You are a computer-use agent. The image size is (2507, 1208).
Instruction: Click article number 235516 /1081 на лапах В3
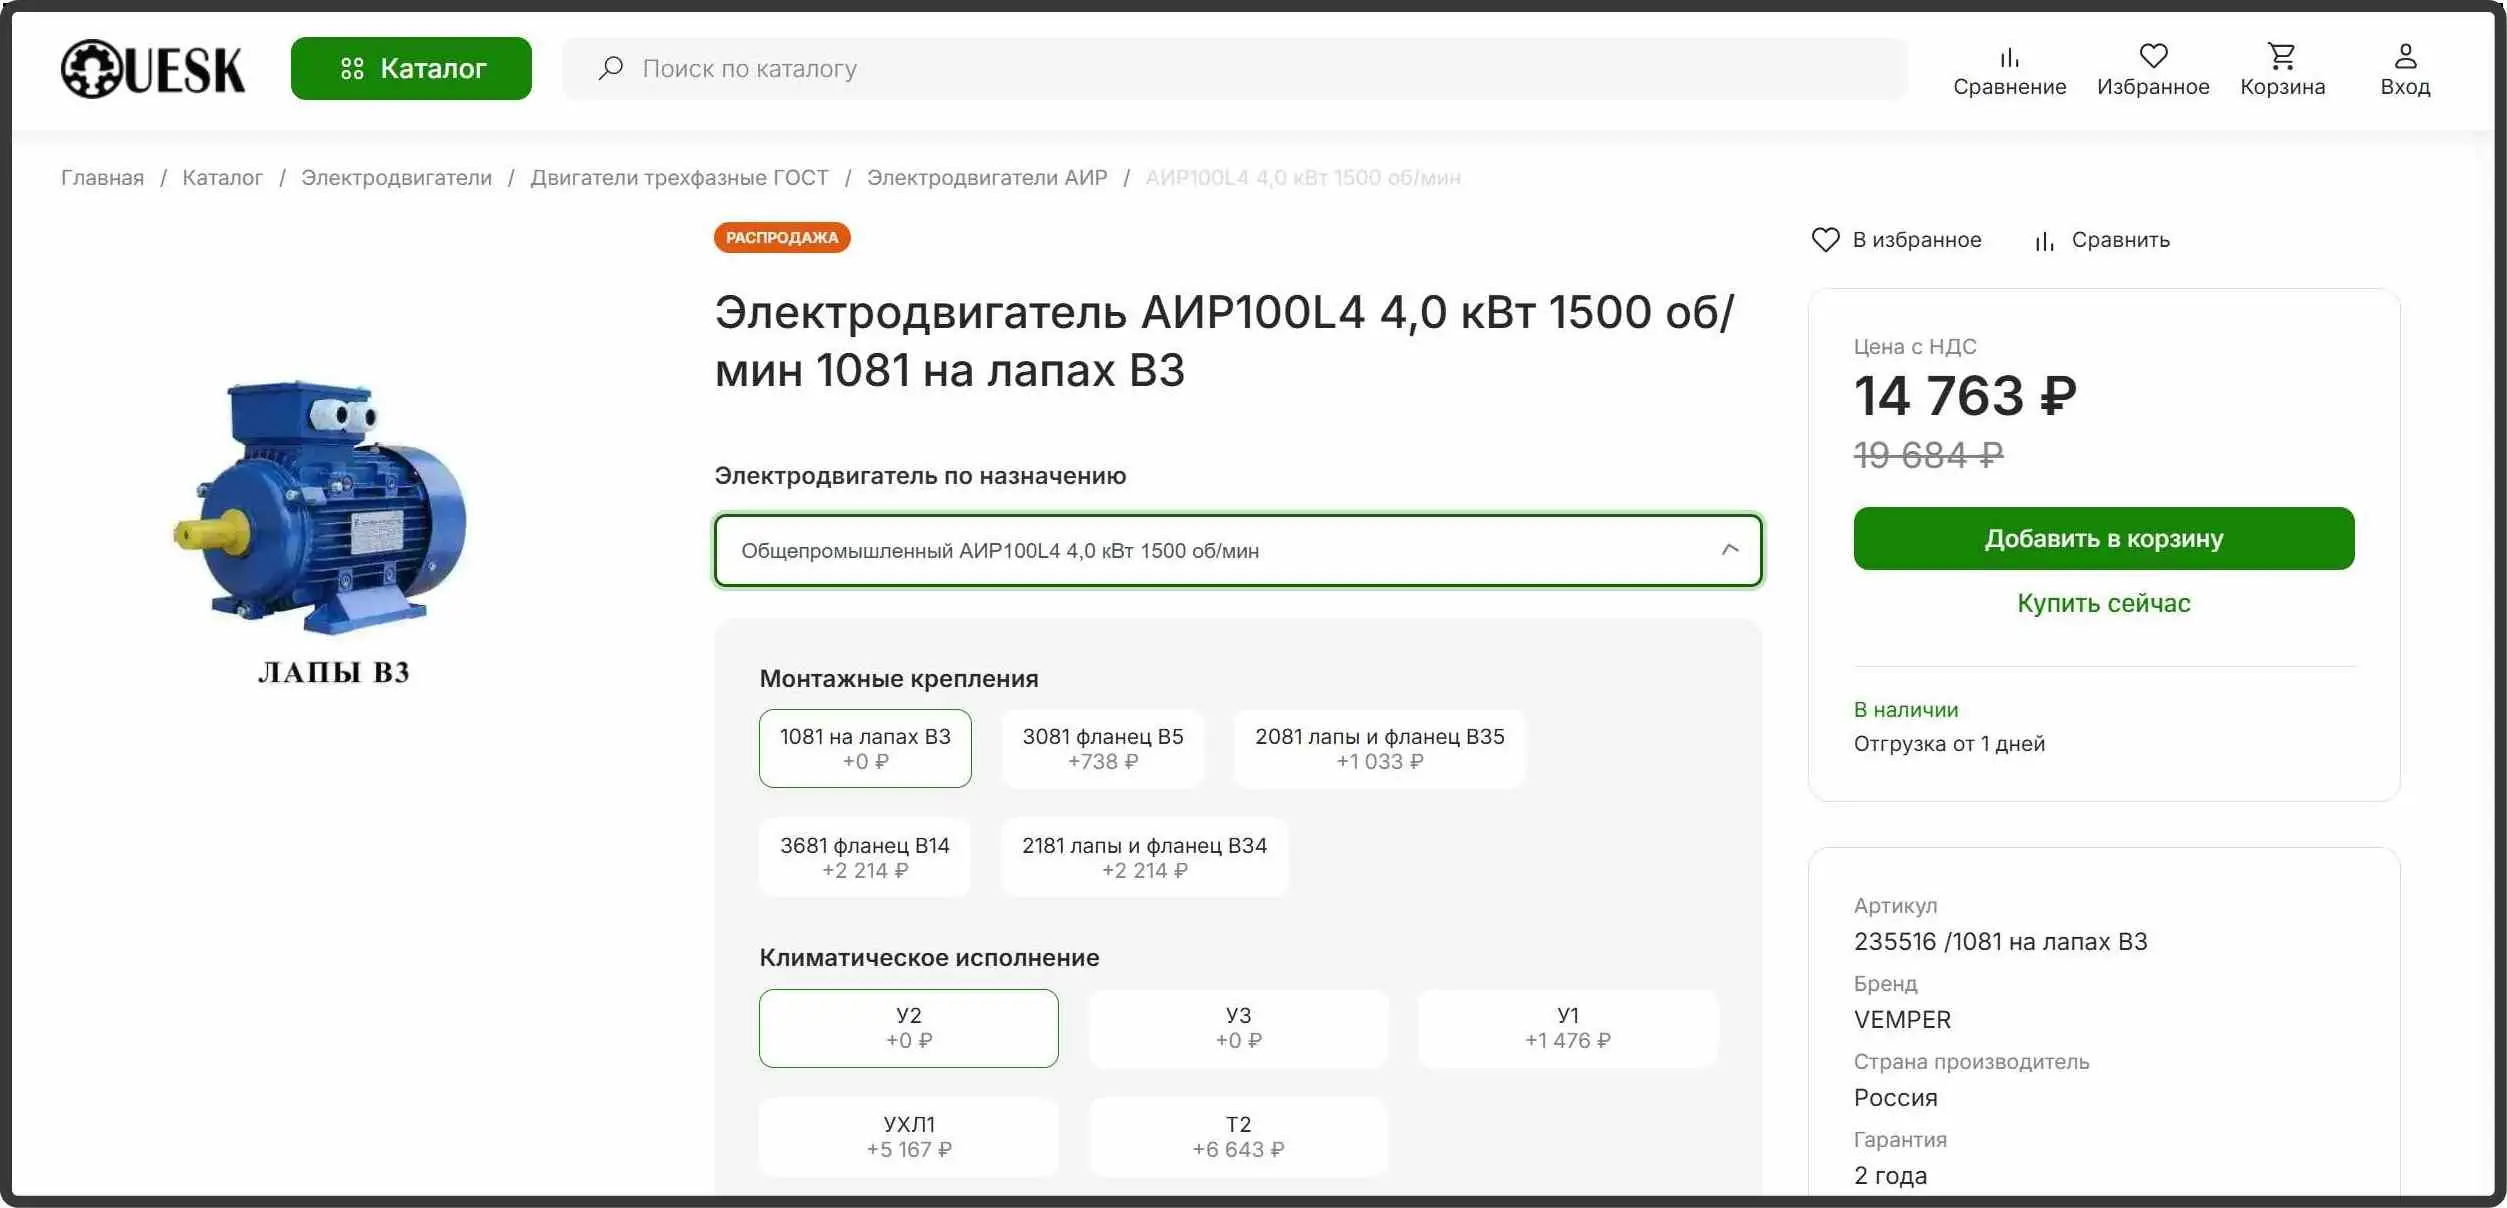pos(2000,942)
